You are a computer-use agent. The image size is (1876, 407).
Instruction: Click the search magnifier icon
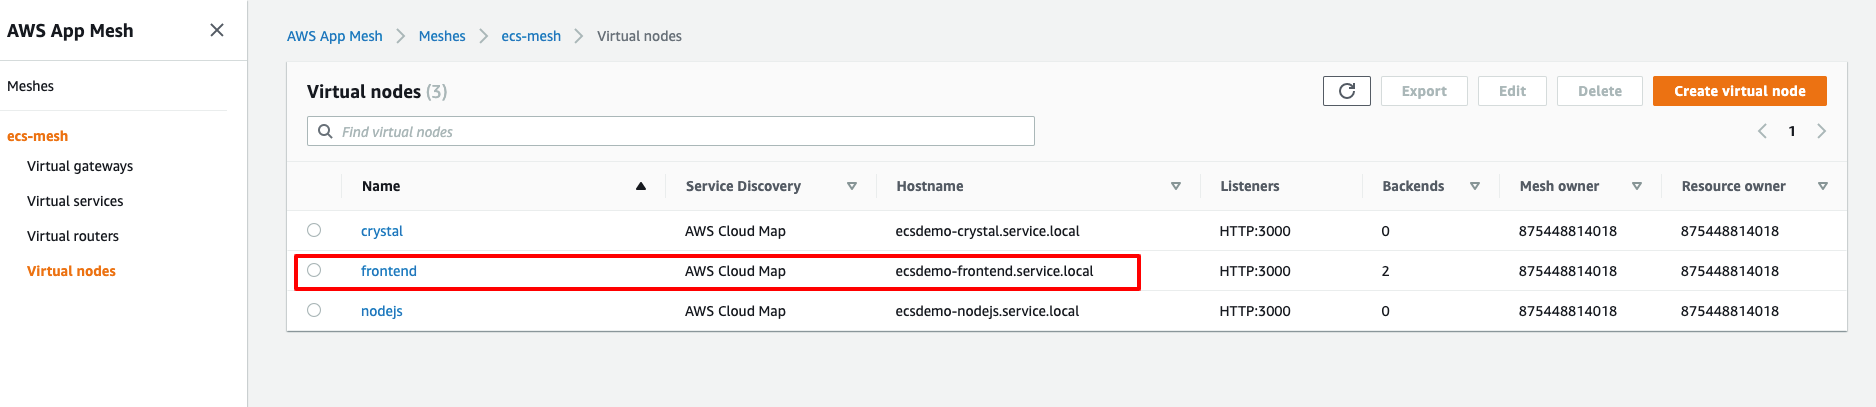click(325, 131)
